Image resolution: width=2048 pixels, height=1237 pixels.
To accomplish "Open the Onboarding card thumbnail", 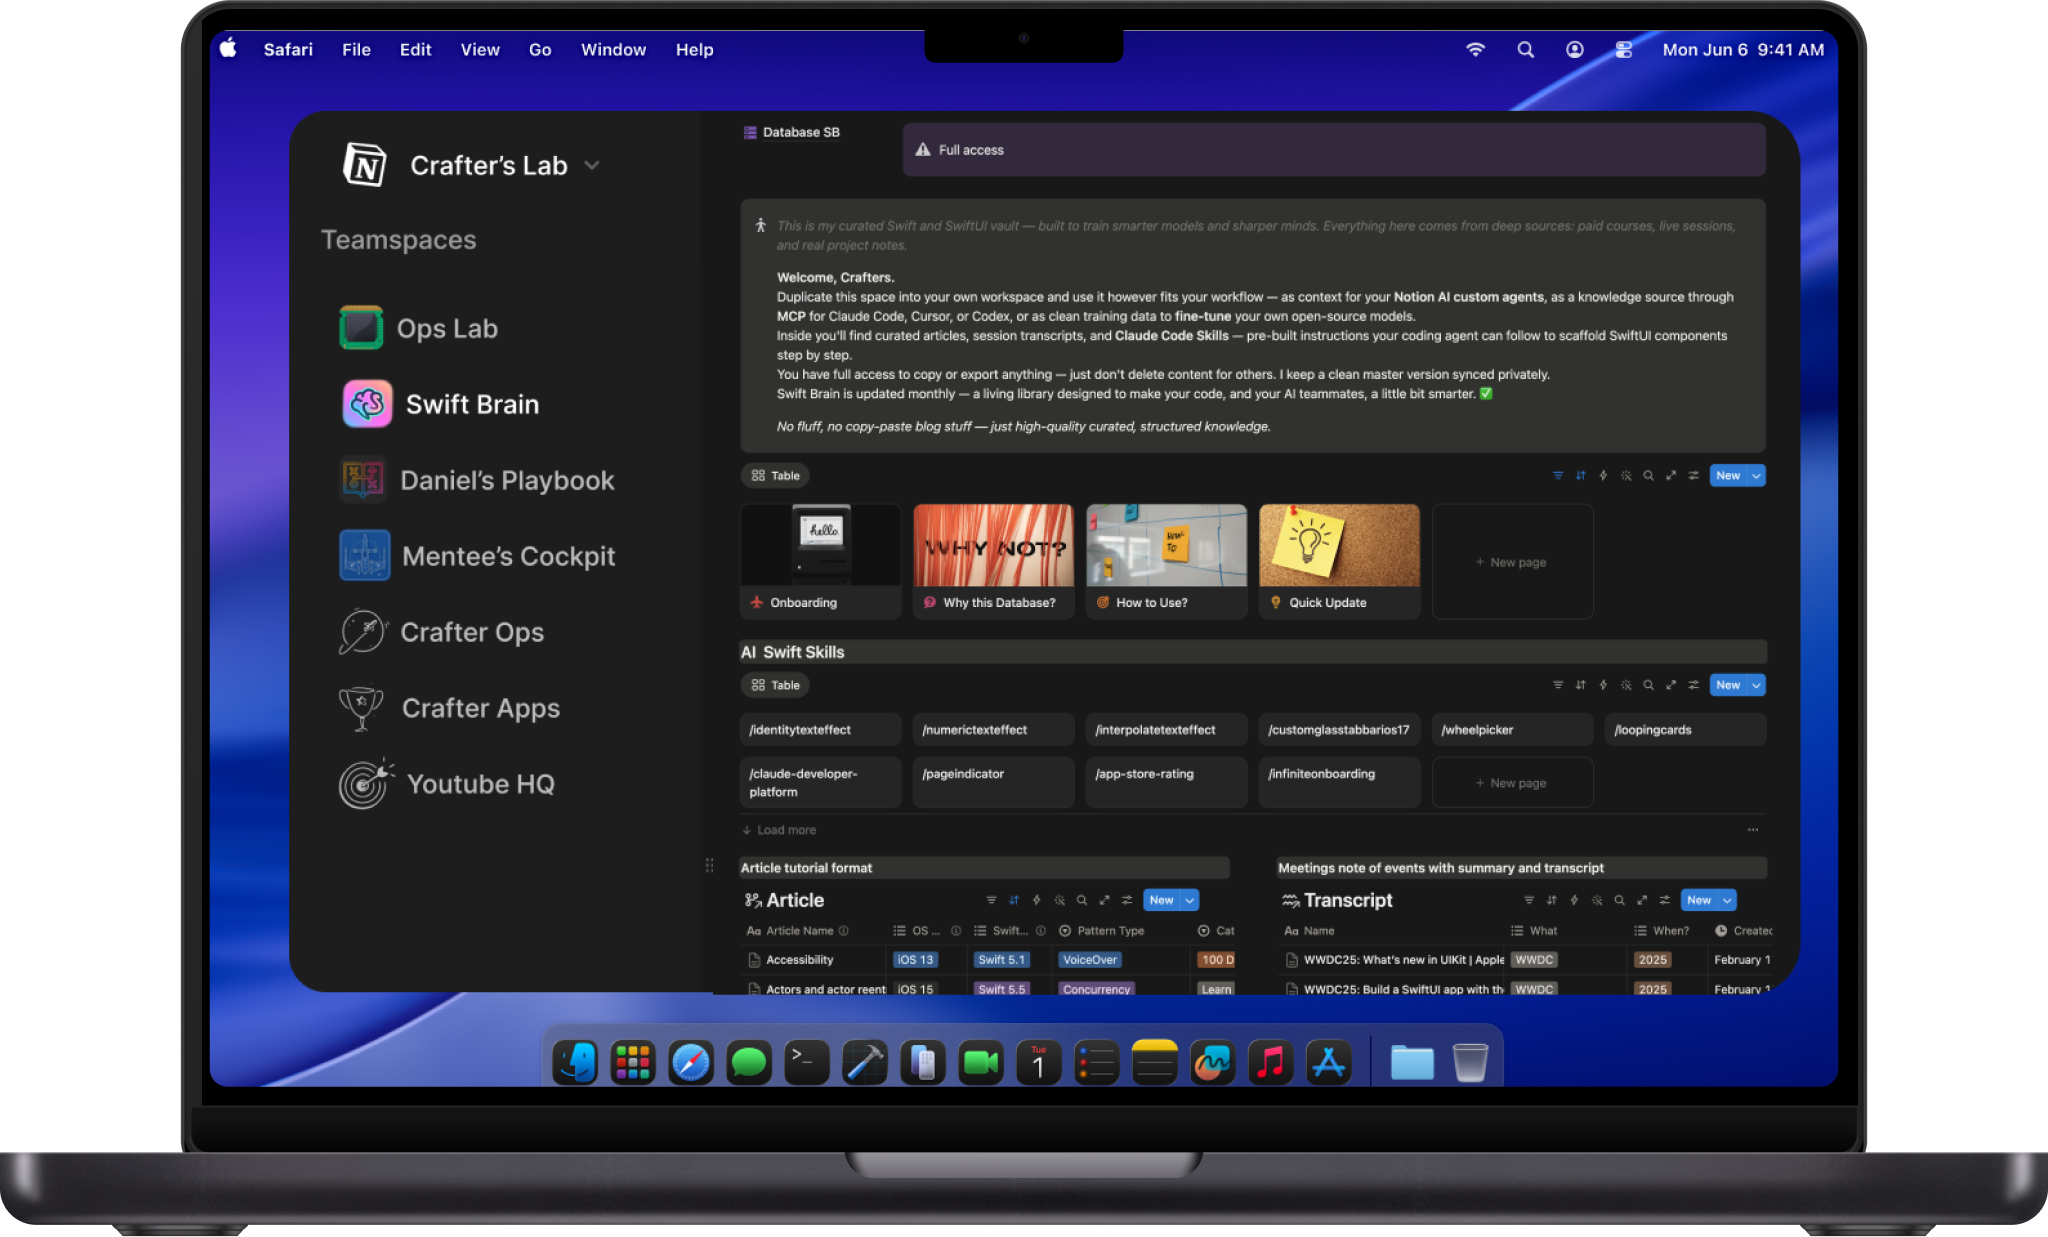I will 820,545.
